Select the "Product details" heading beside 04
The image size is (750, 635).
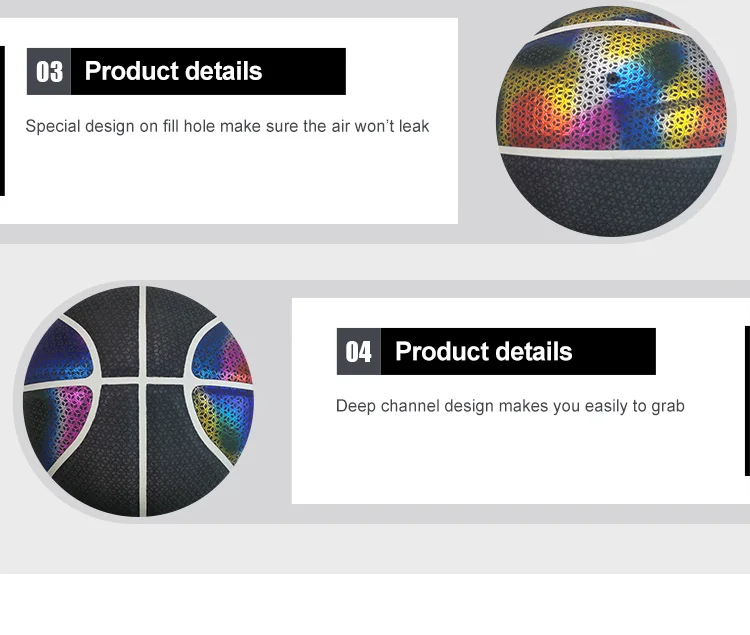pos(483,352)
